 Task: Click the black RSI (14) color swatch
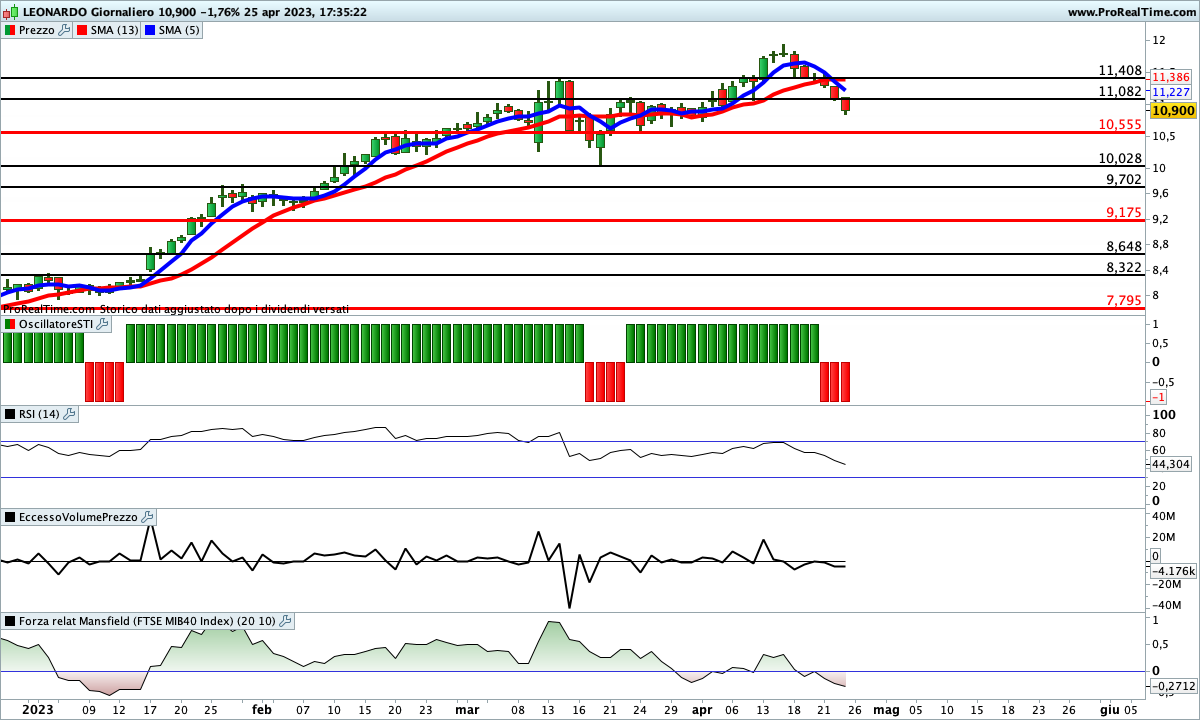(10, 414)
